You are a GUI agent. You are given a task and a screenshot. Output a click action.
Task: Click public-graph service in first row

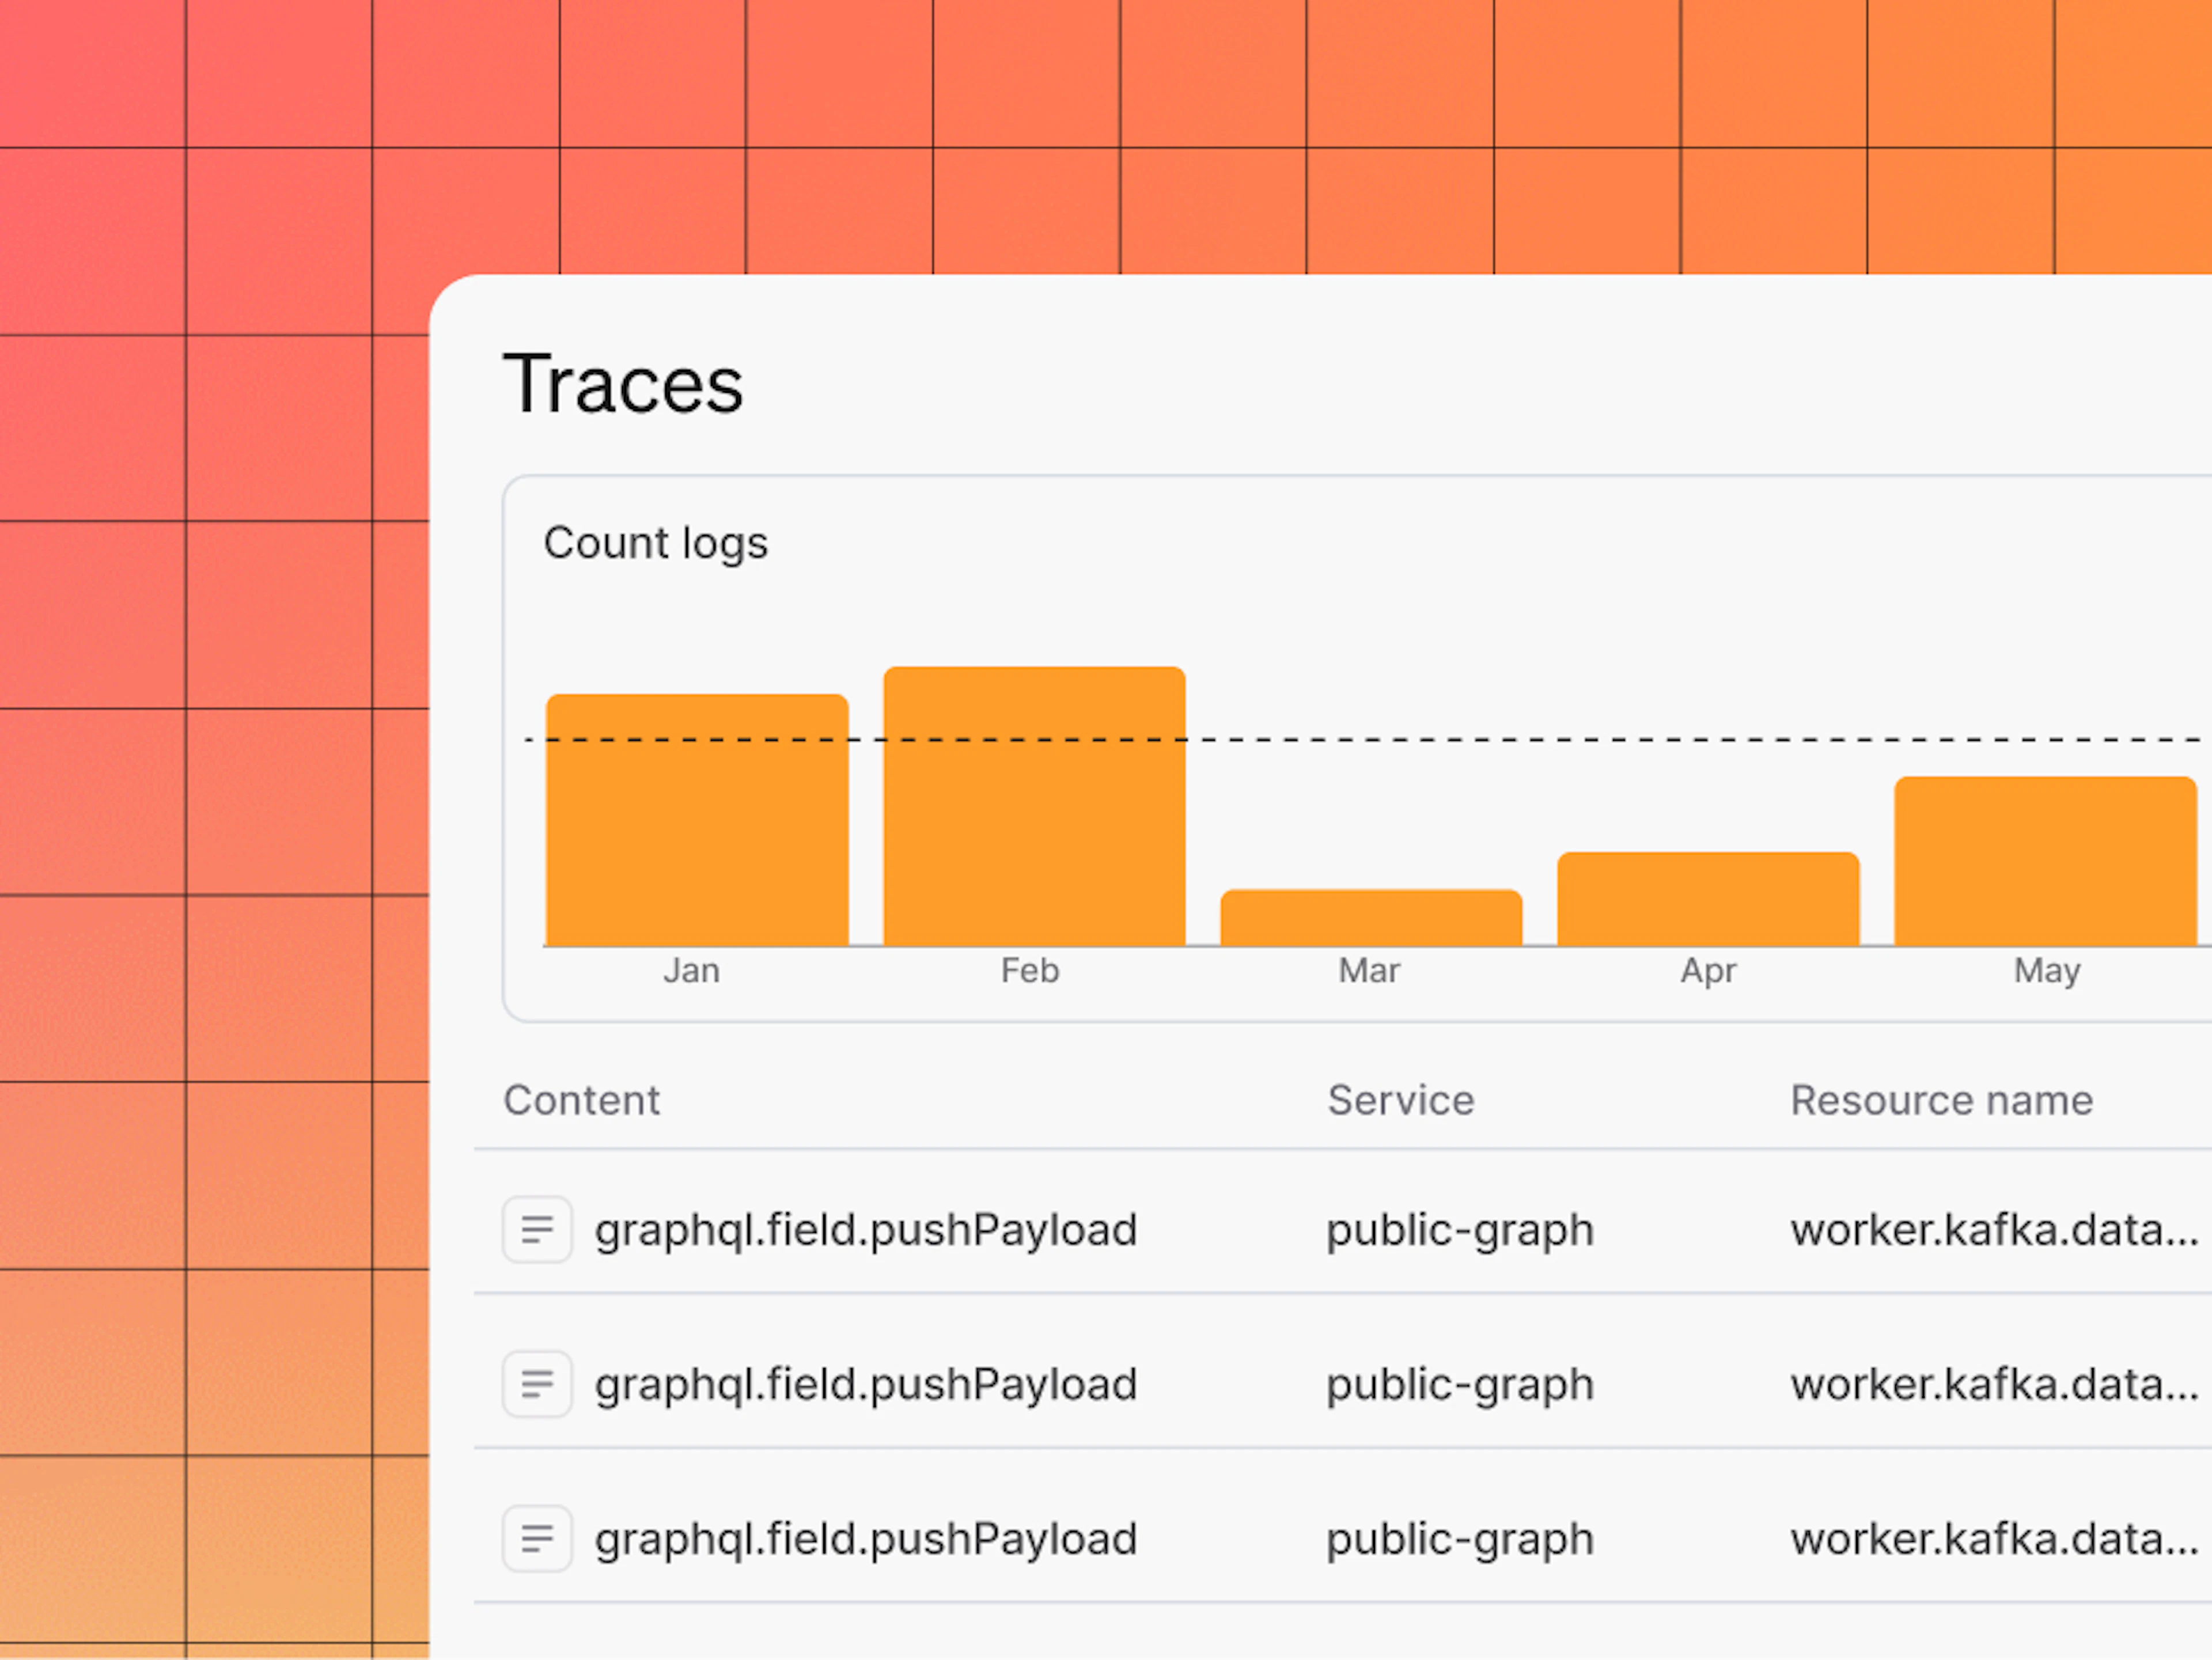click(x=1460, y=1230)
